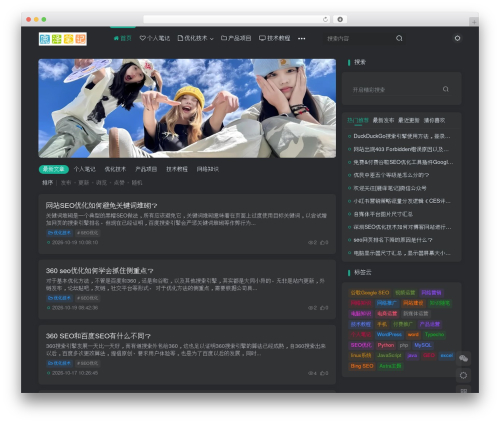Click the excel tag

click(446, 355)
